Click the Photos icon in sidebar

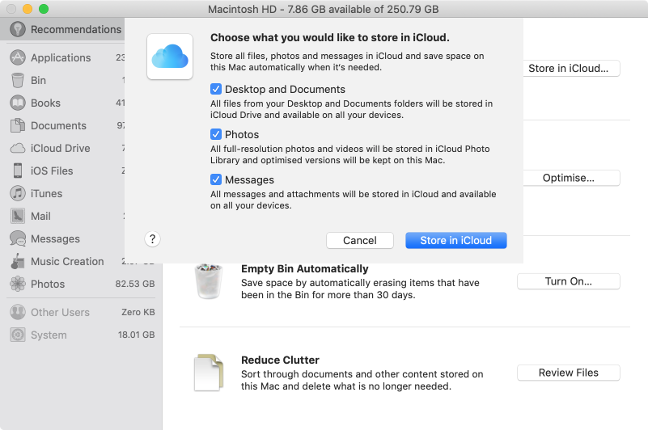coord(18,284)
